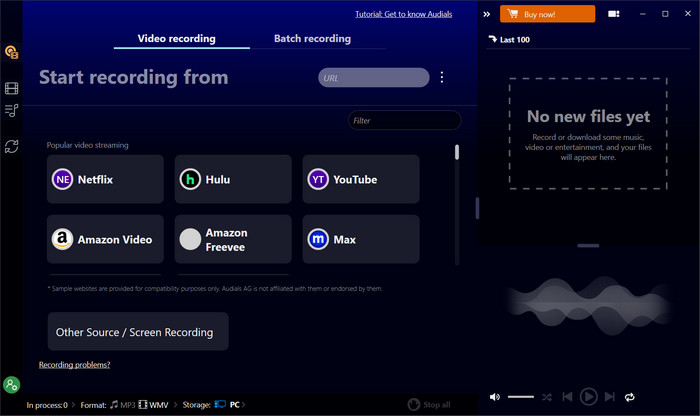
Task: Open the Recording problems? link
Action: pos(75,365)
